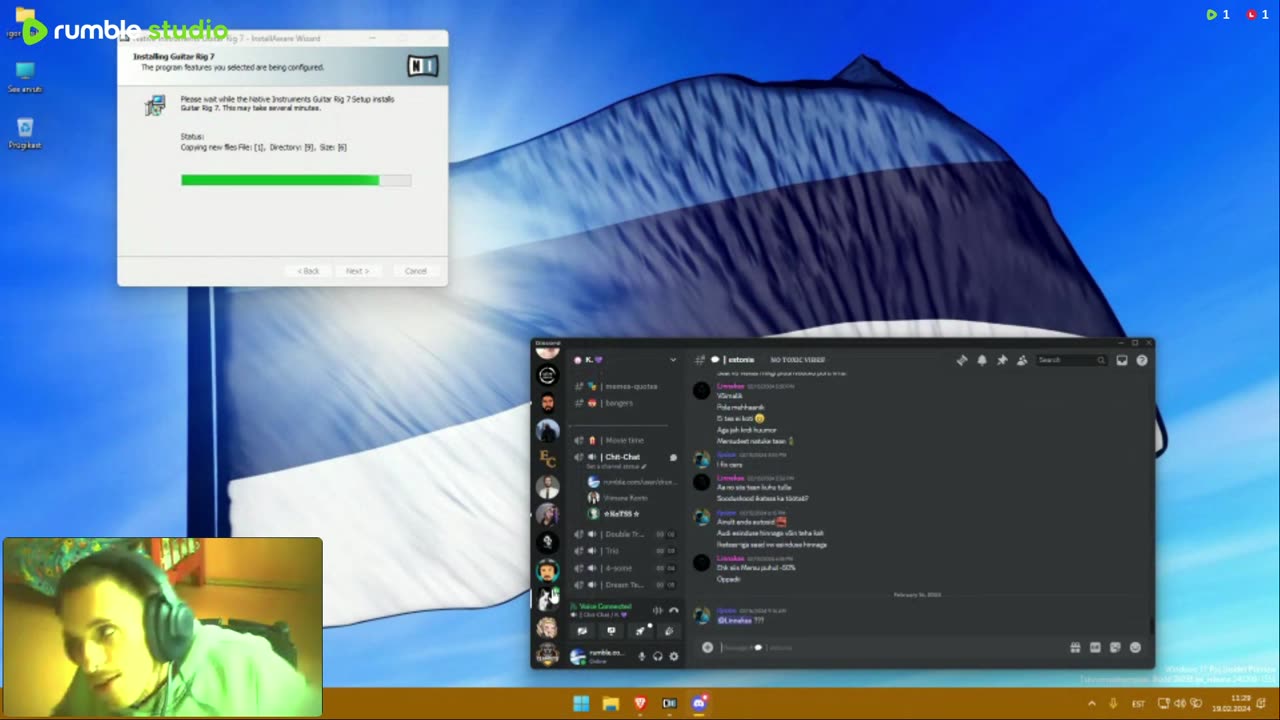
Task: Share your screen in Discord
Action: pyautogui.click(x=611, y=631)
